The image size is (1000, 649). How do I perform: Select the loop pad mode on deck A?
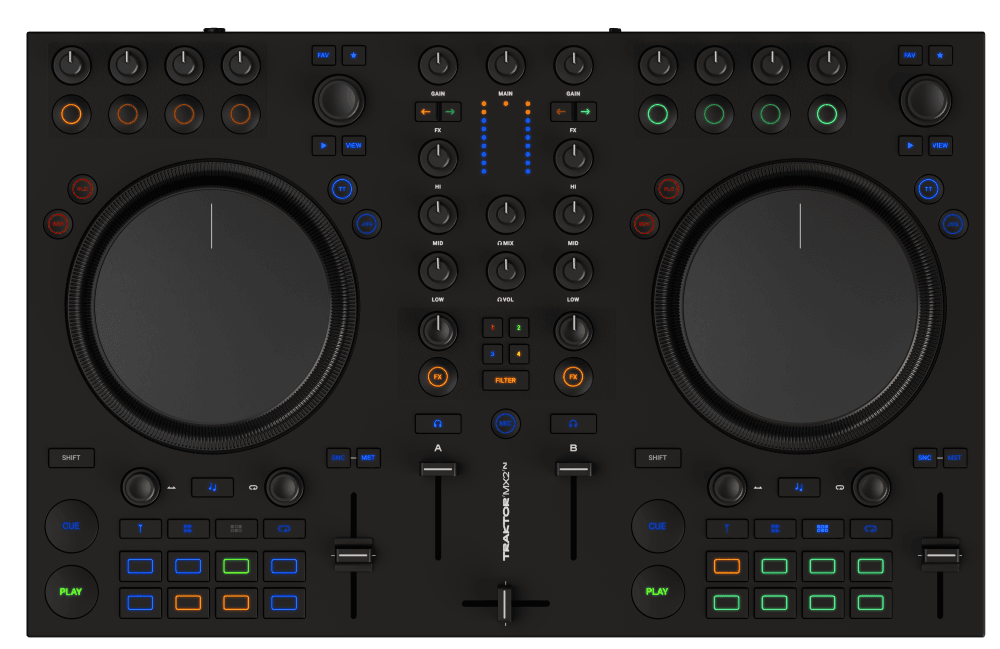pos(284,529)
